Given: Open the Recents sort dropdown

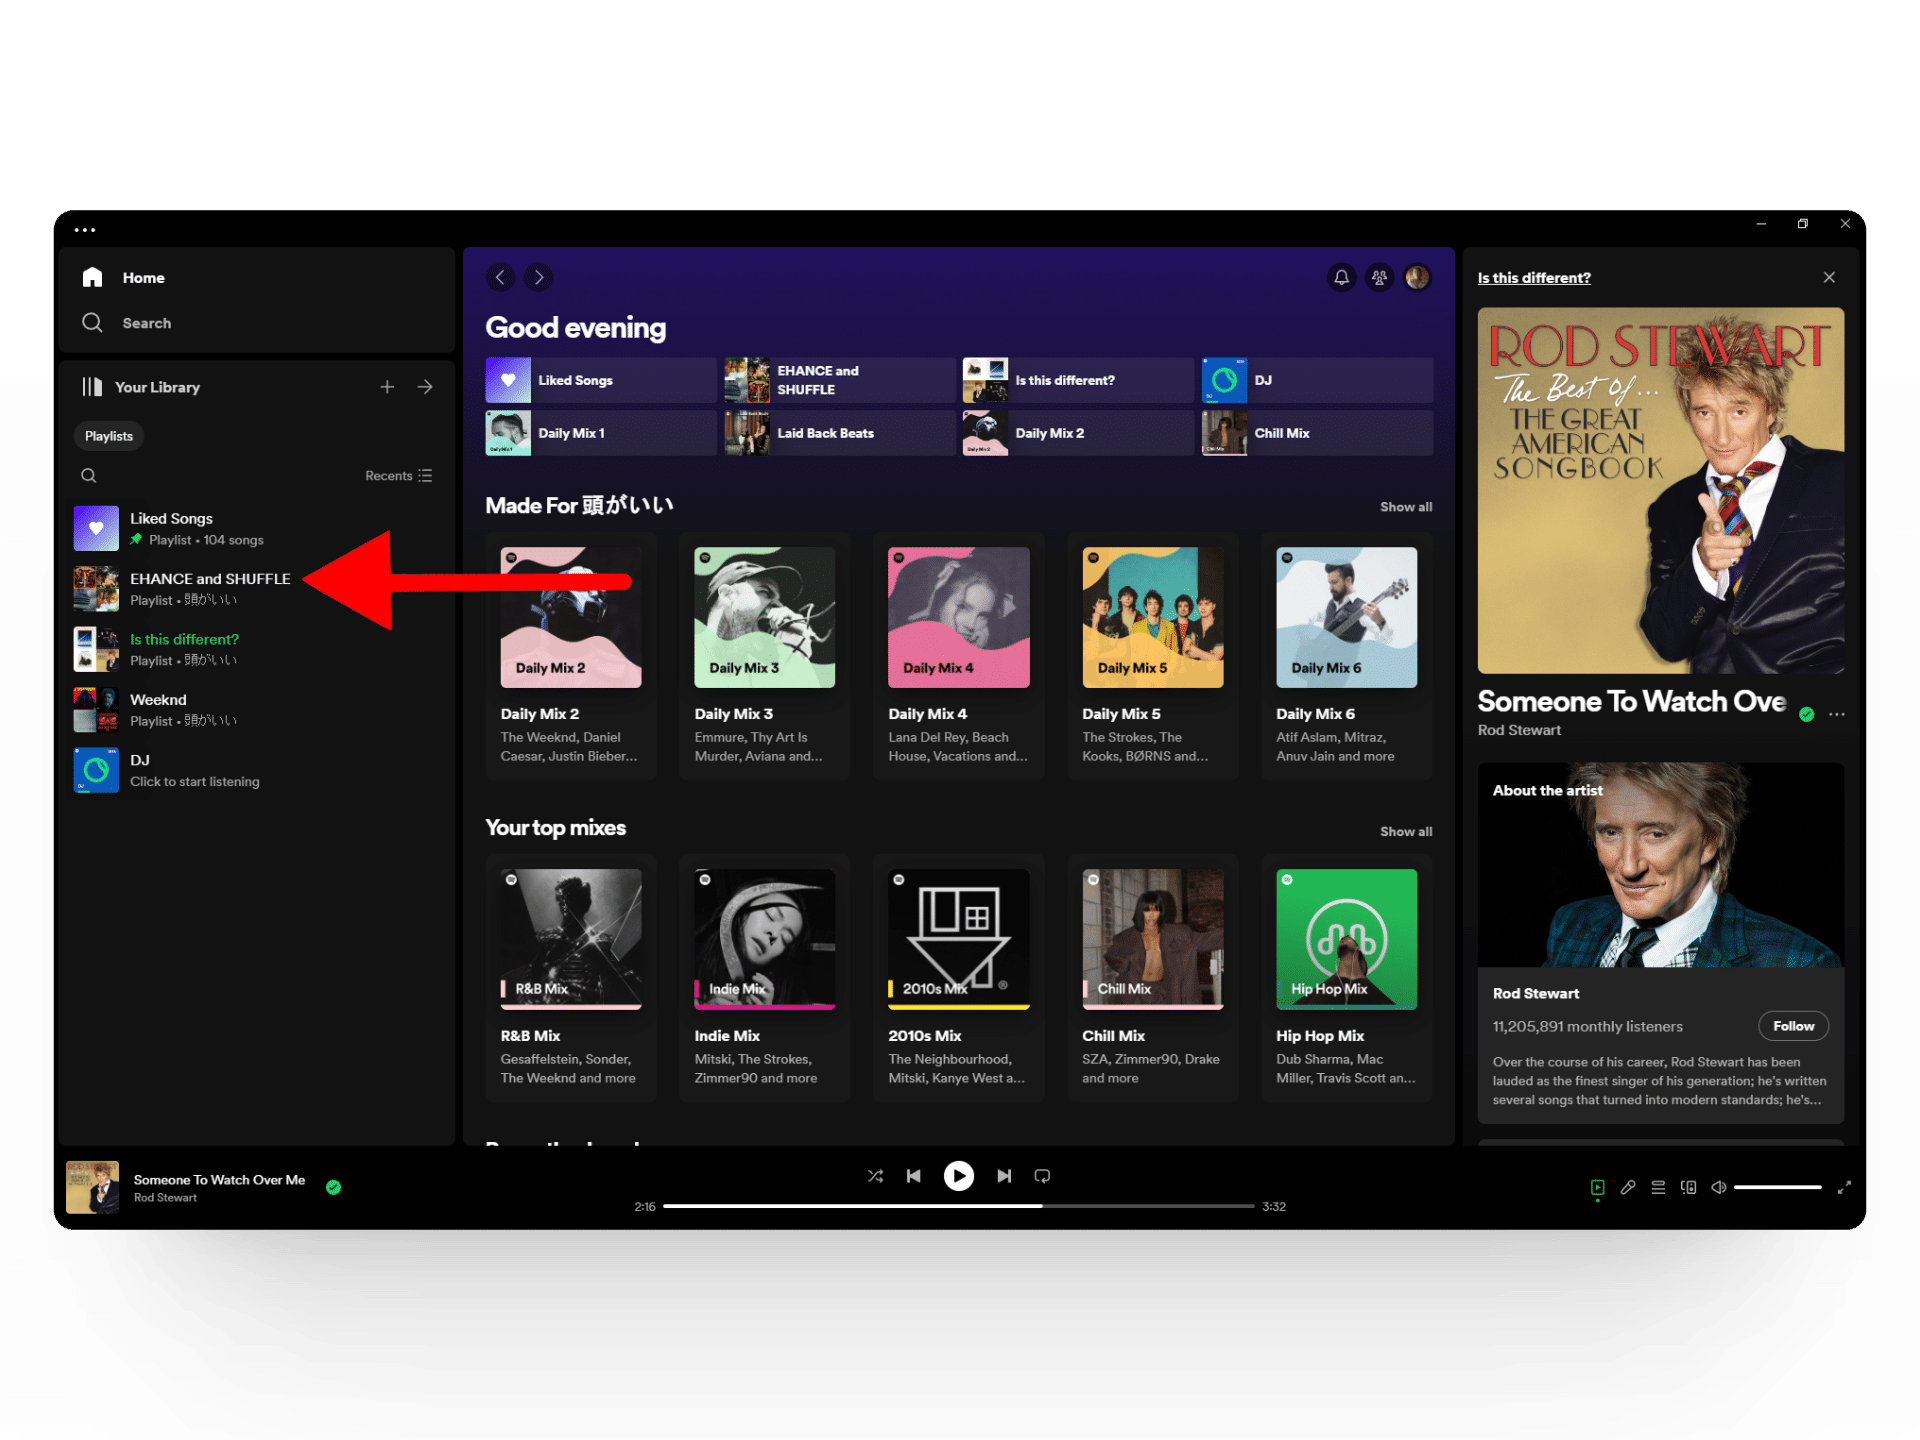Looking at the screenshot, I should [398, 476].
